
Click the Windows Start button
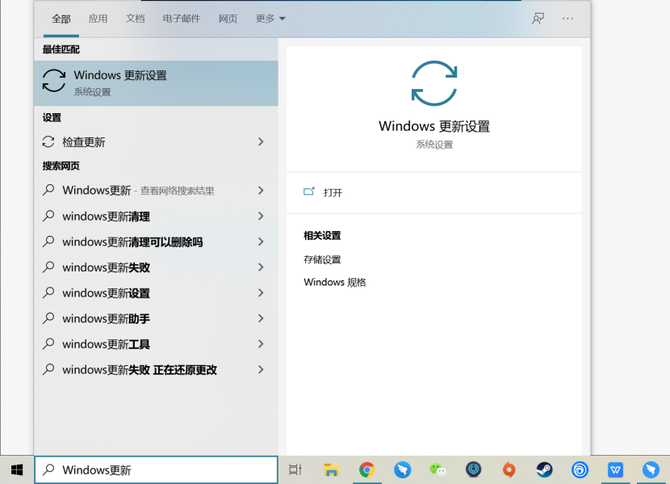[17, 470]
